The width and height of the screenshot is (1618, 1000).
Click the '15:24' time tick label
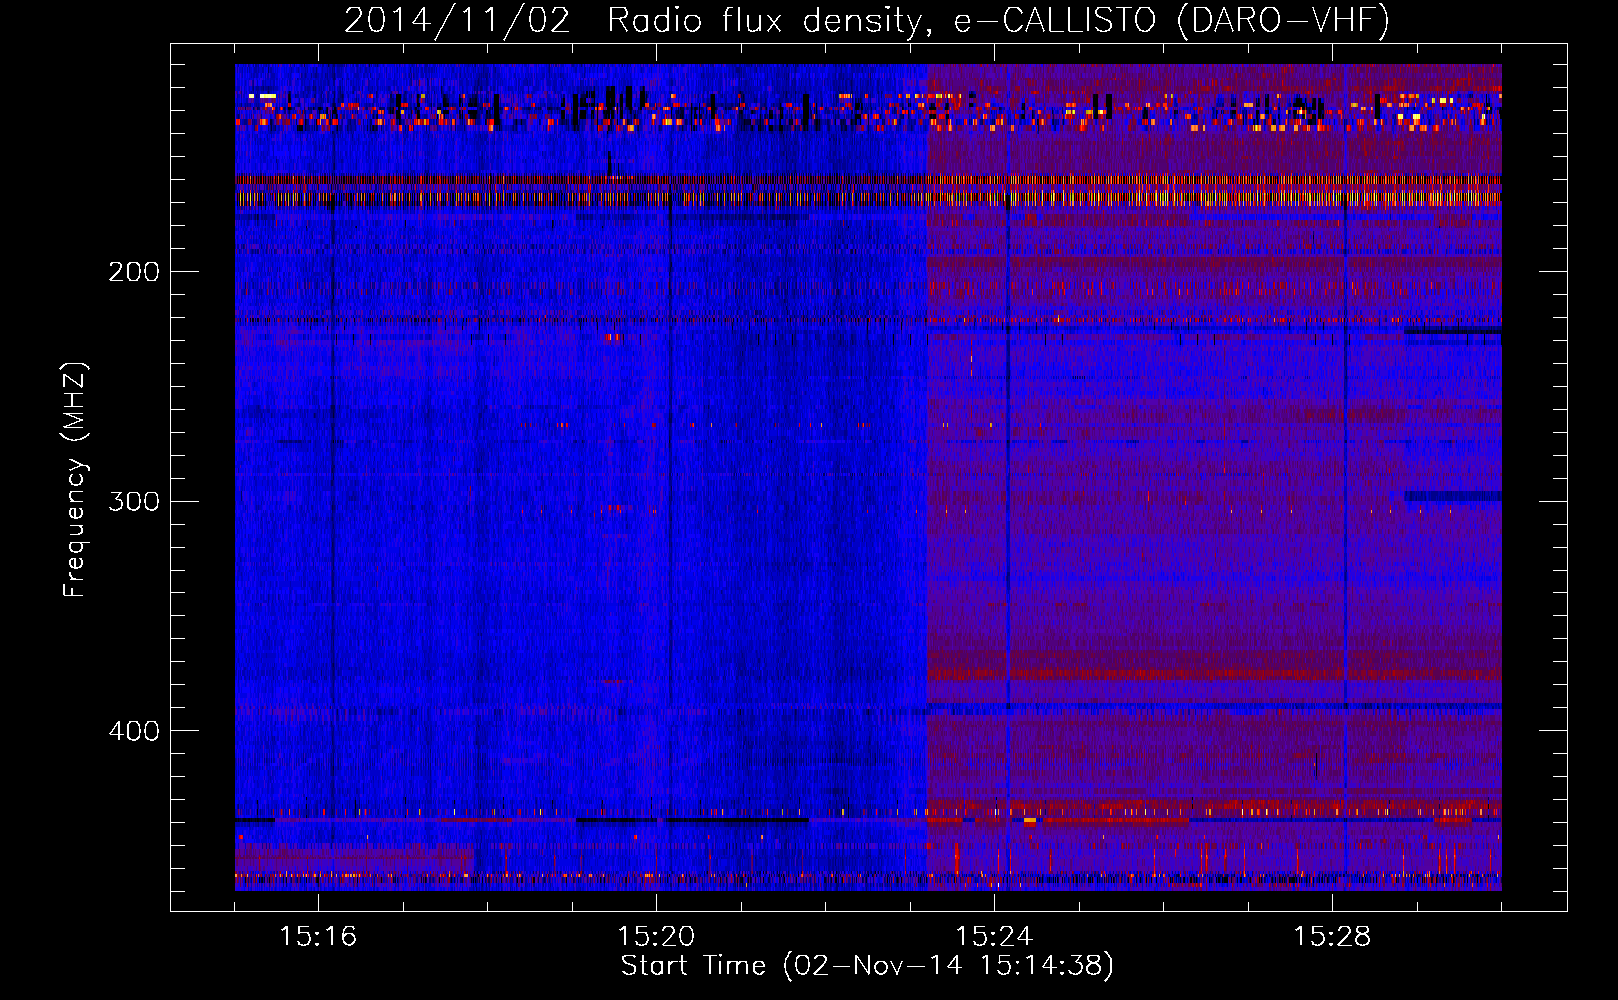994,936
